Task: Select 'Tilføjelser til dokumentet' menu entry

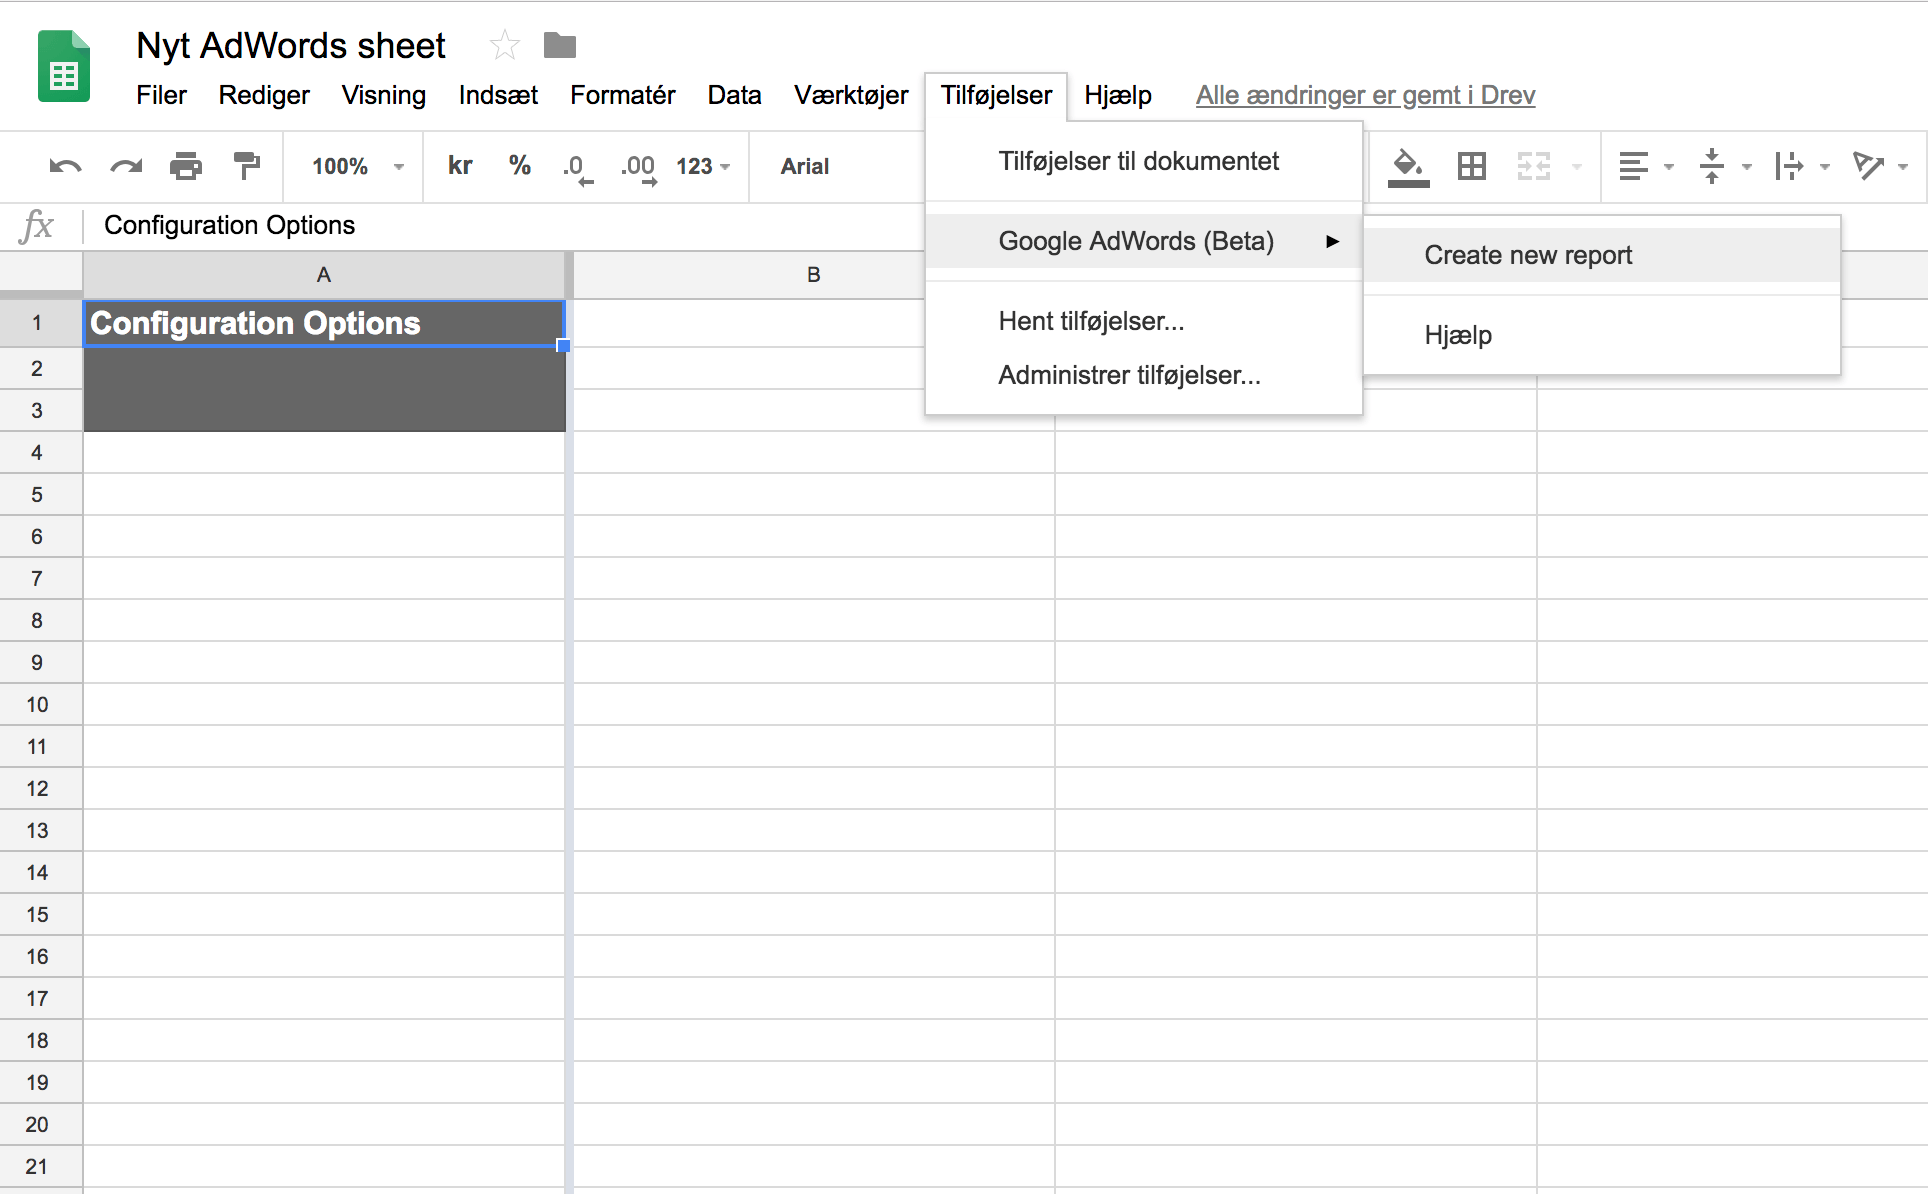Action: [x=1144, y=161]
